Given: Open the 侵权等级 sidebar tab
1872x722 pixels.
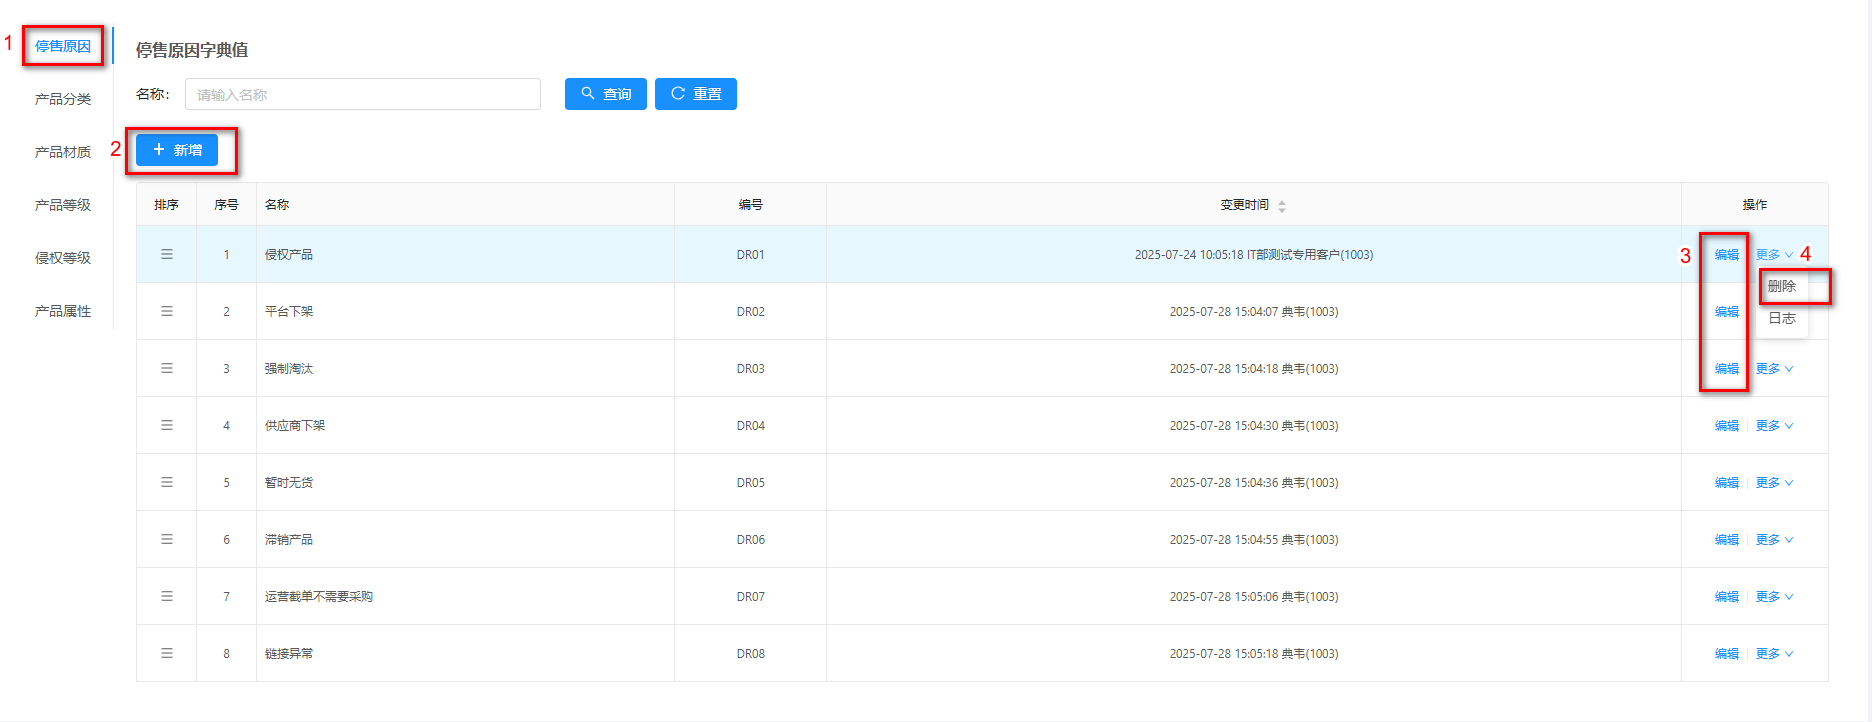Looking at the screenshot, I should point(63,258).
